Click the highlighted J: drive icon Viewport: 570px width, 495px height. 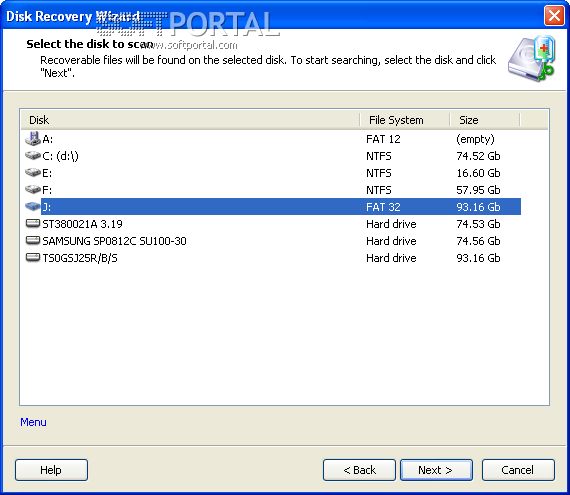click(x=33, y=206)
